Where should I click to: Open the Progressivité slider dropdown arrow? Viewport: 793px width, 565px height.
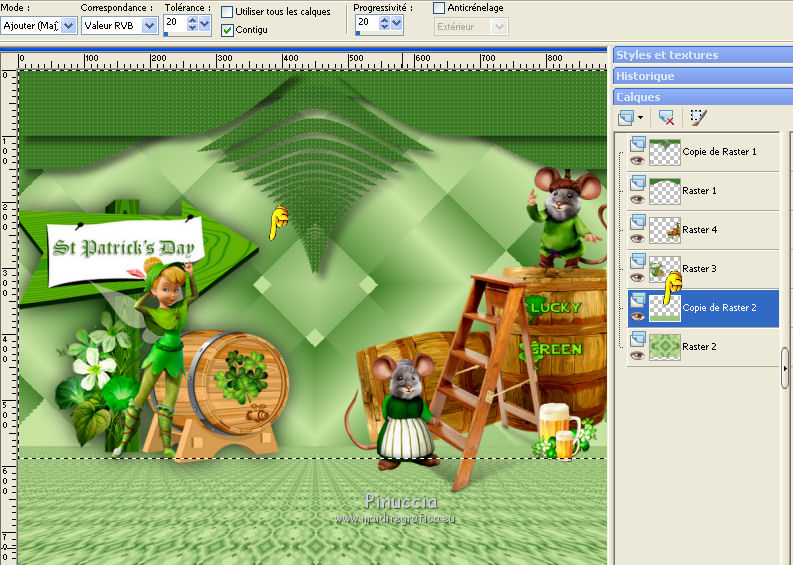(397, 23)
